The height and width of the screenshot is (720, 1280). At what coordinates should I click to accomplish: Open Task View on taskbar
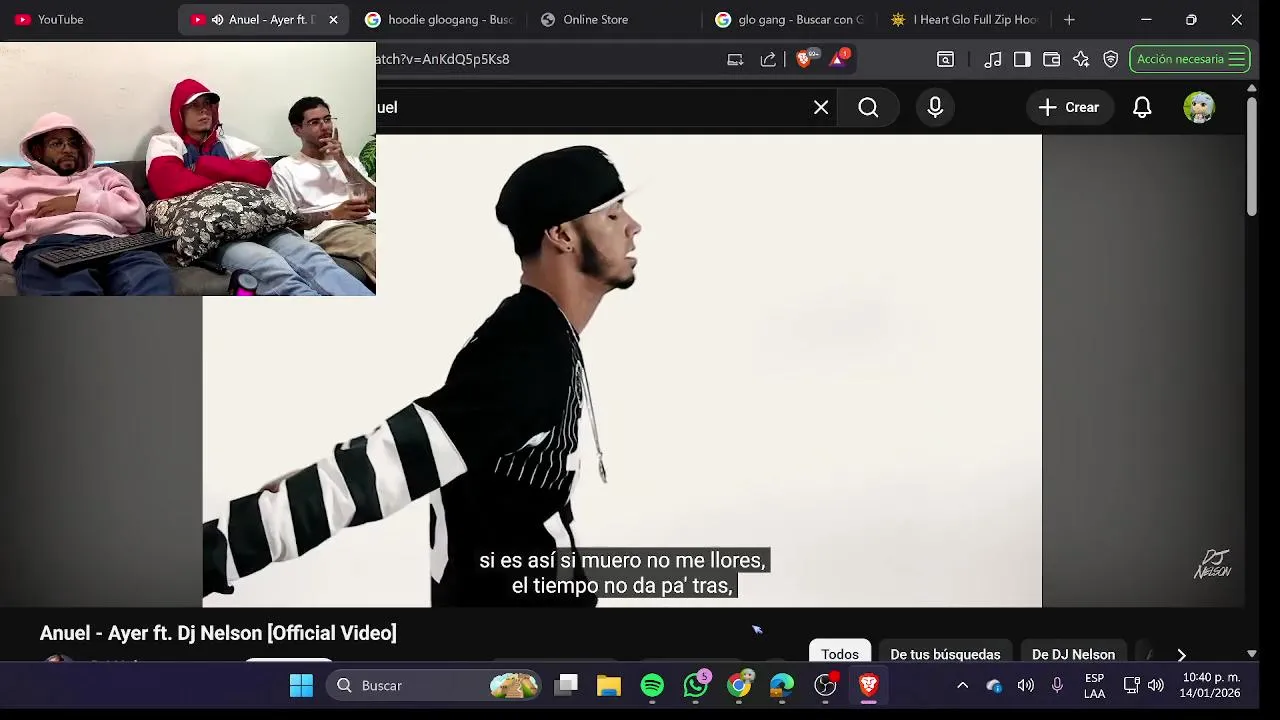click(x=567, y=685)
